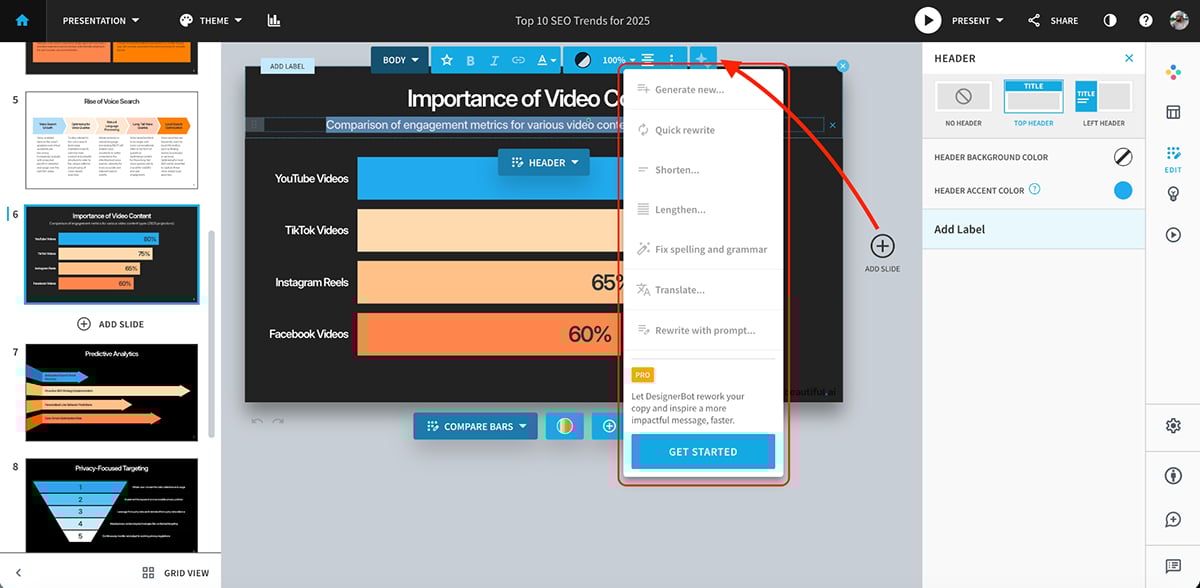This screenshot has height=588, width=1200.
Task: Select the LEFT HEADER layout option
Action: coord(1103,97)
